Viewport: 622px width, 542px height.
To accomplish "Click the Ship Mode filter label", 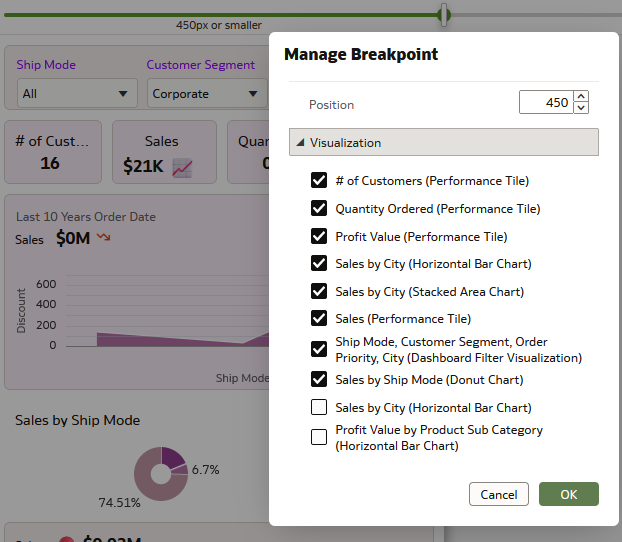I will 46,65.
